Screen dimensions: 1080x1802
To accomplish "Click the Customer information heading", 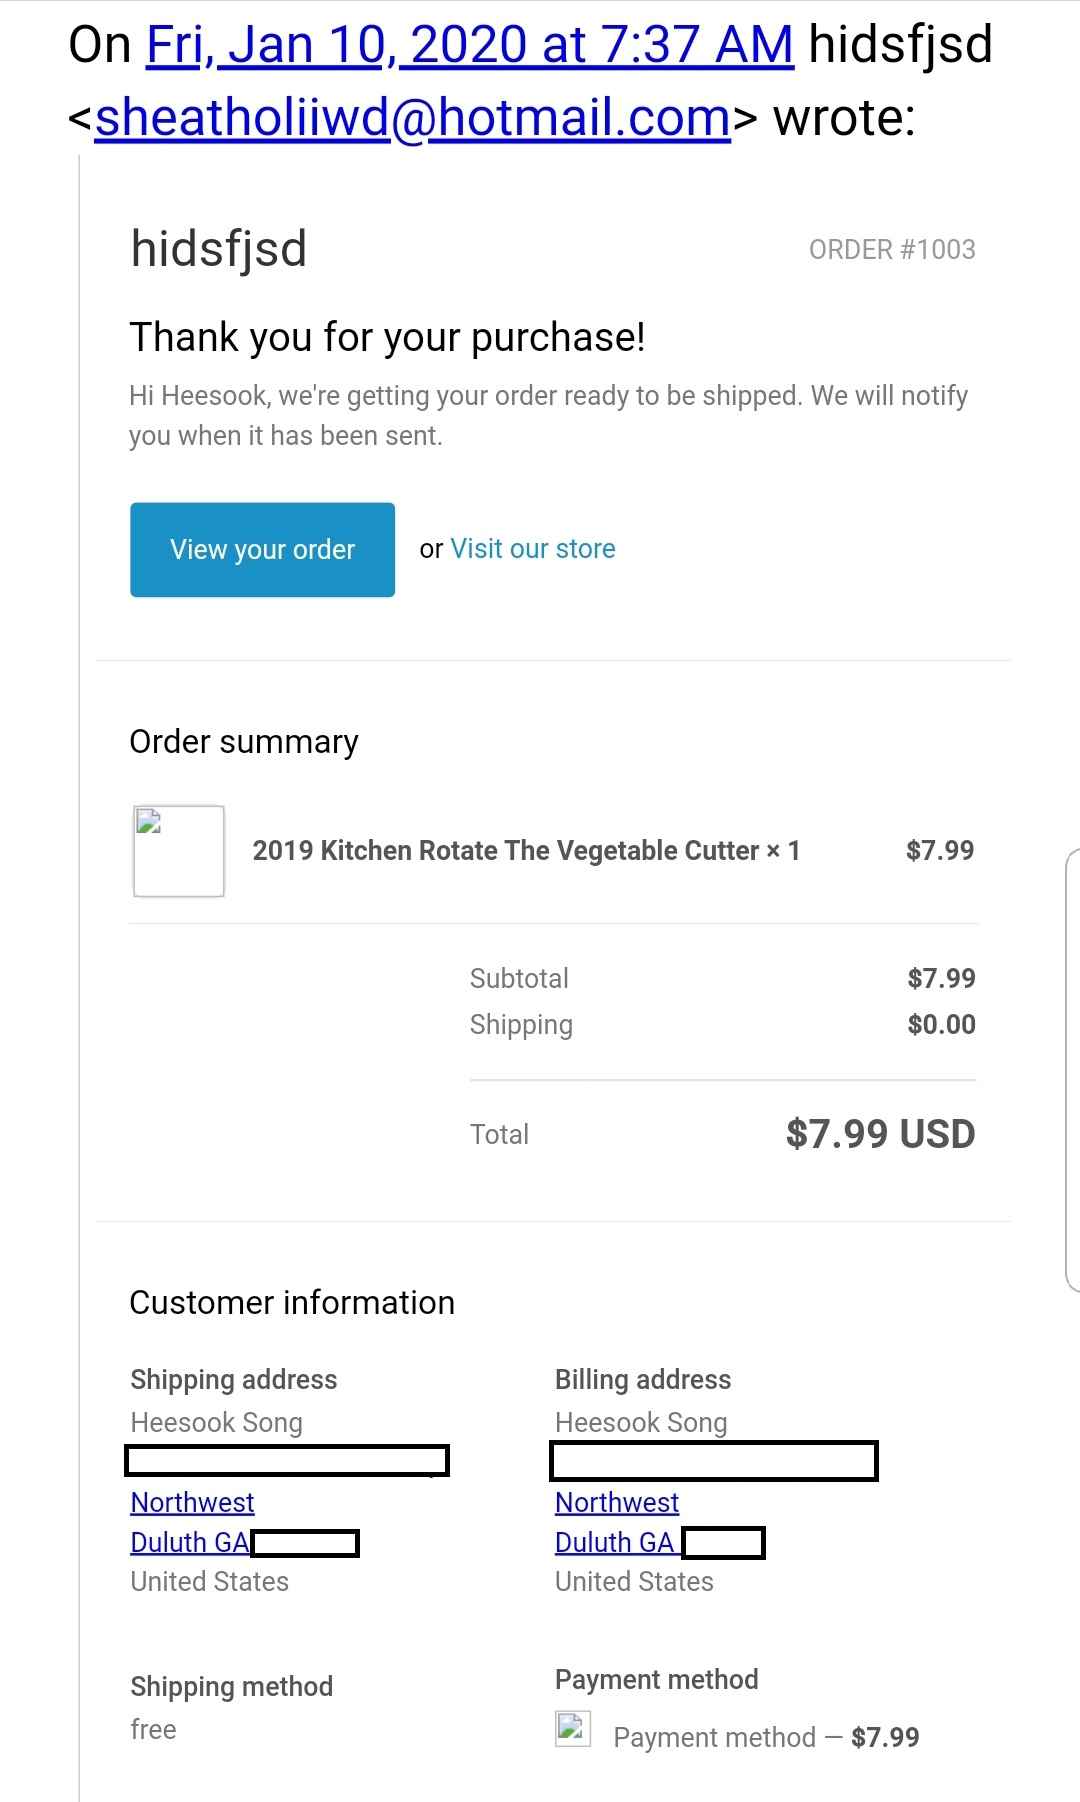I will [x=292, y=1303].
